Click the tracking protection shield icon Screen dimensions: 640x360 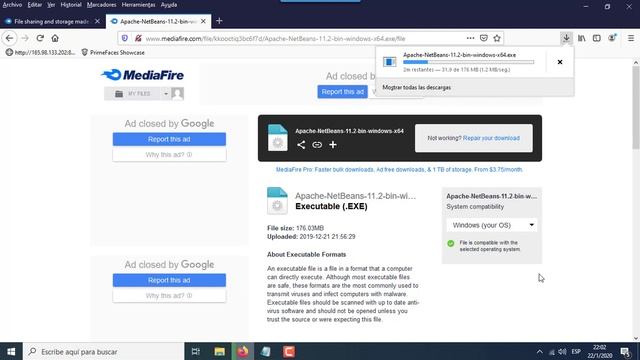125,38
